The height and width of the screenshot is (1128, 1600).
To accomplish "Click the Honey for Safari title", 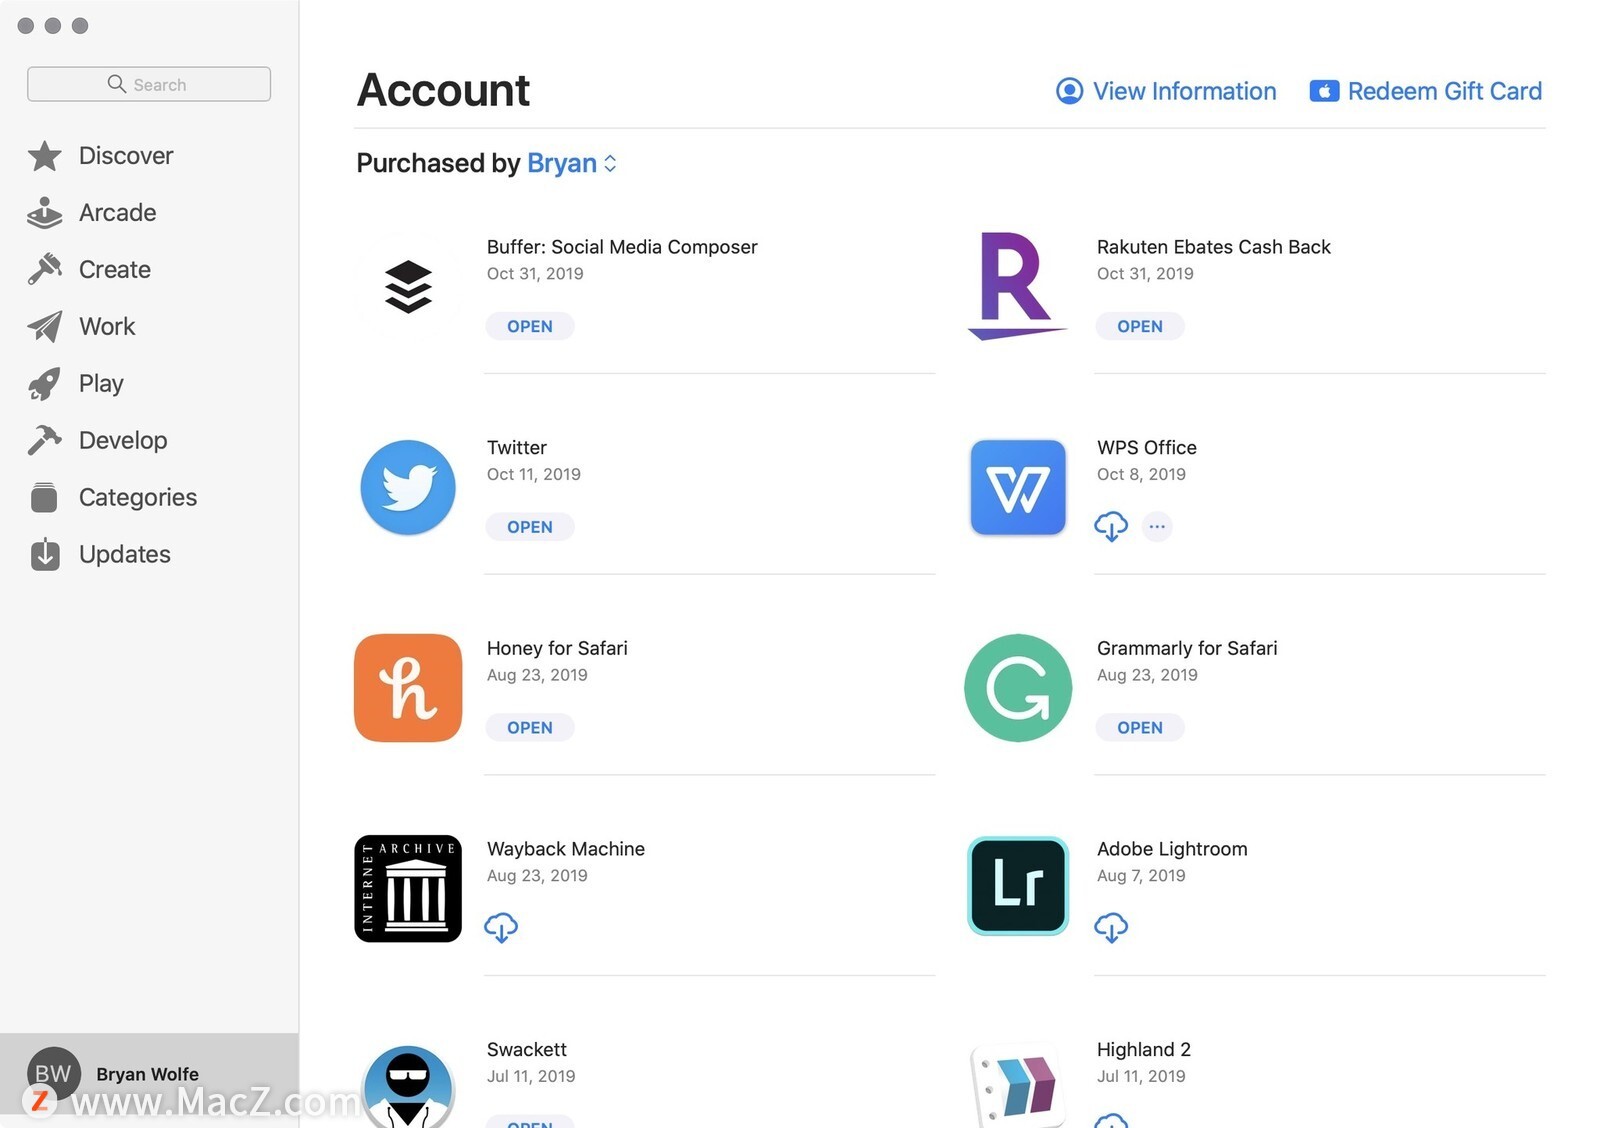I will 557,648.
